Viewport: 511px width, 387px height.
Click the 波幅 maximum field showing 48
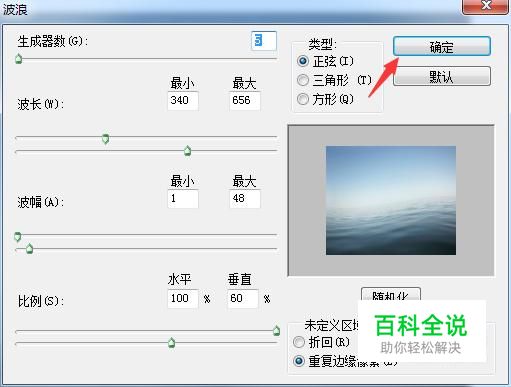(245, 199)
